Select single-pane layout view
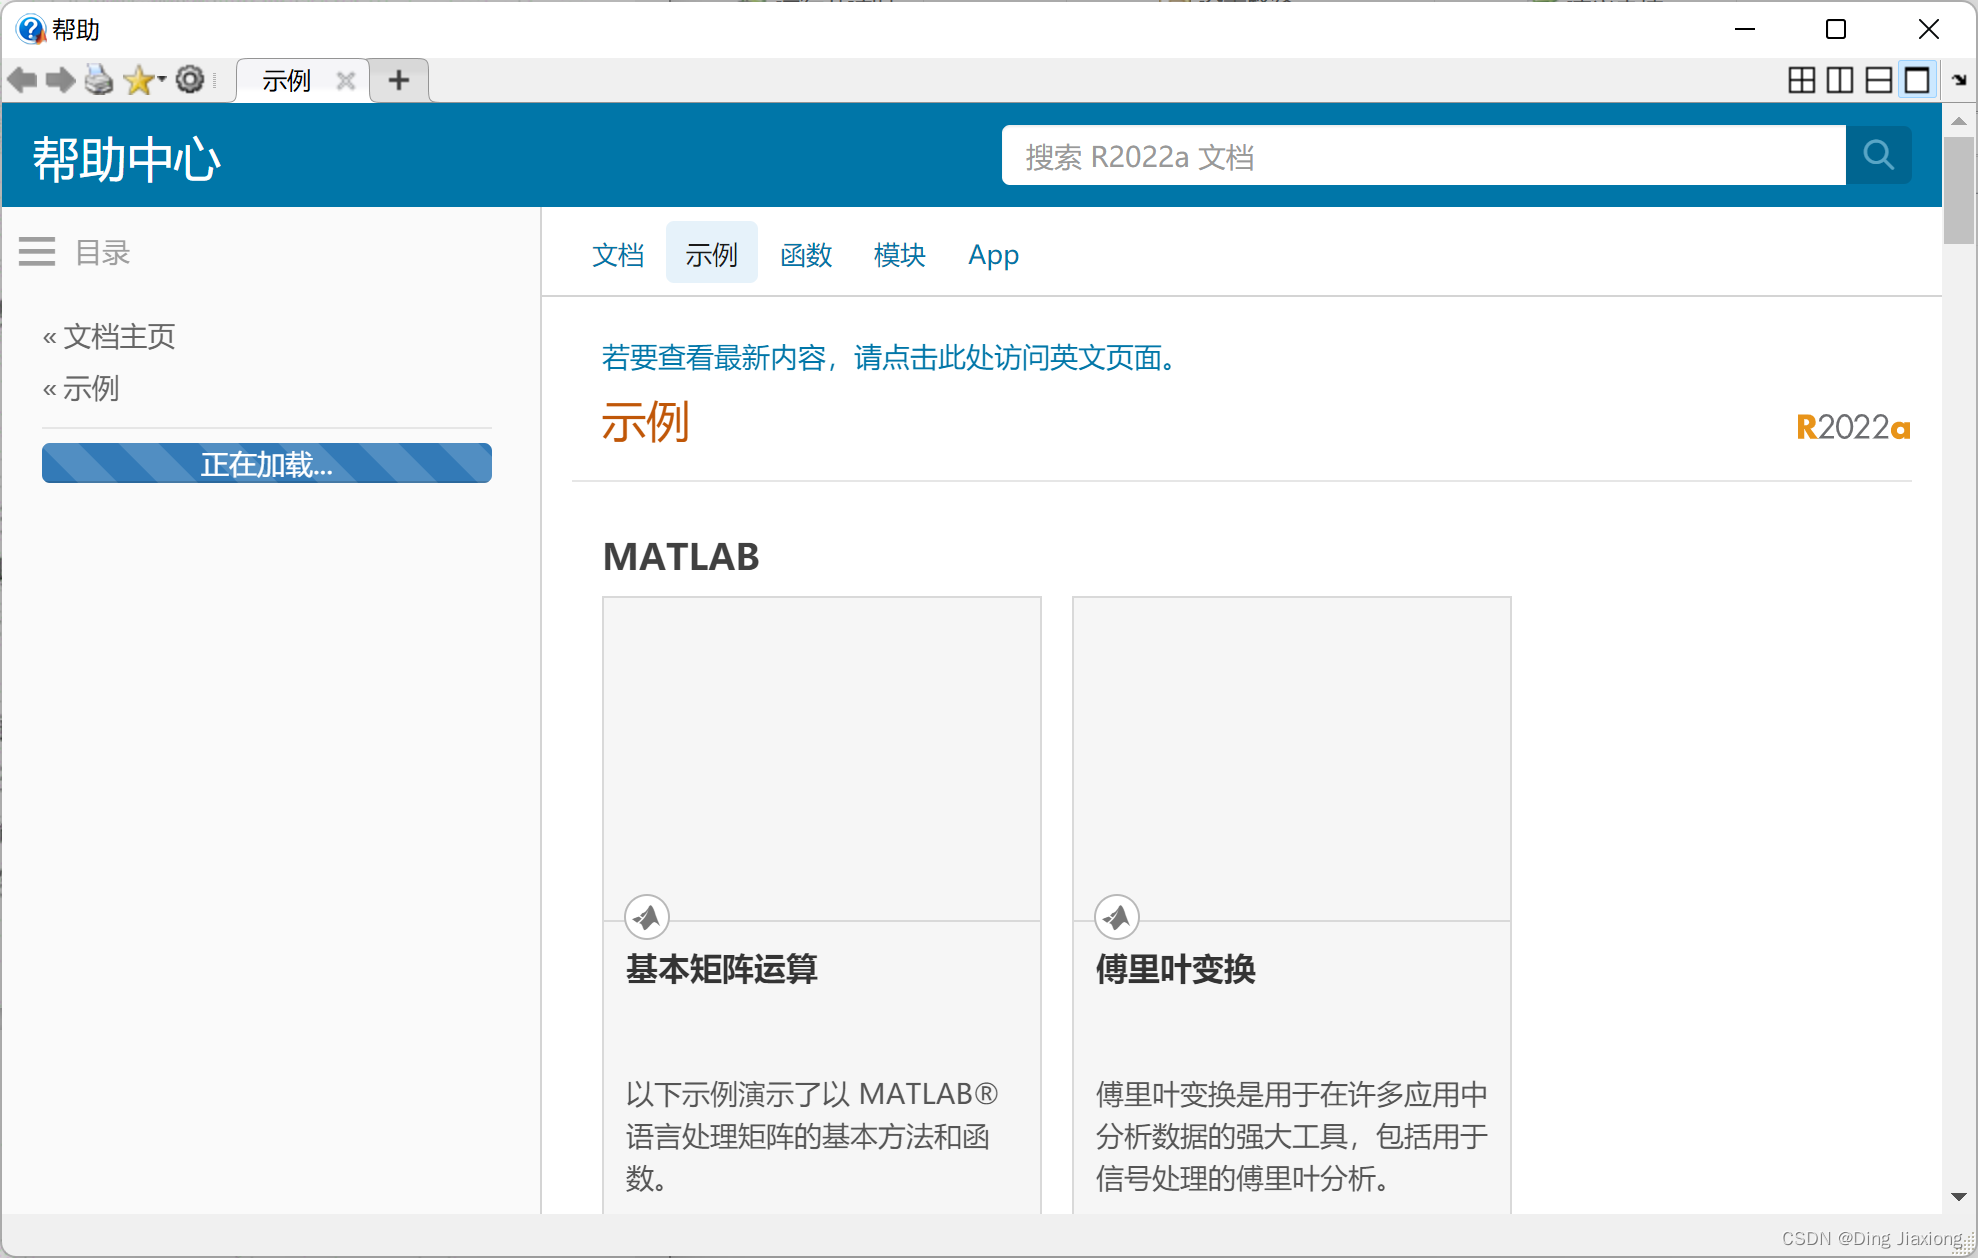The height and width of the screenshot is (1258, 1978). [x=1917, y=80]
